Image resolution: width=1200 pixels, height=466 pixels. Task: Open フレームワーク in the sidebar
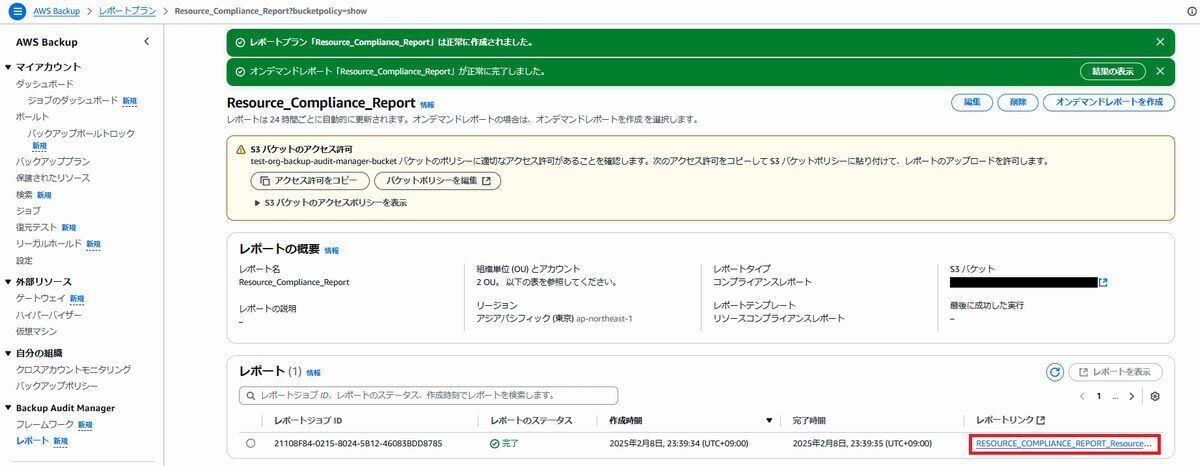(x=45, y=424)
